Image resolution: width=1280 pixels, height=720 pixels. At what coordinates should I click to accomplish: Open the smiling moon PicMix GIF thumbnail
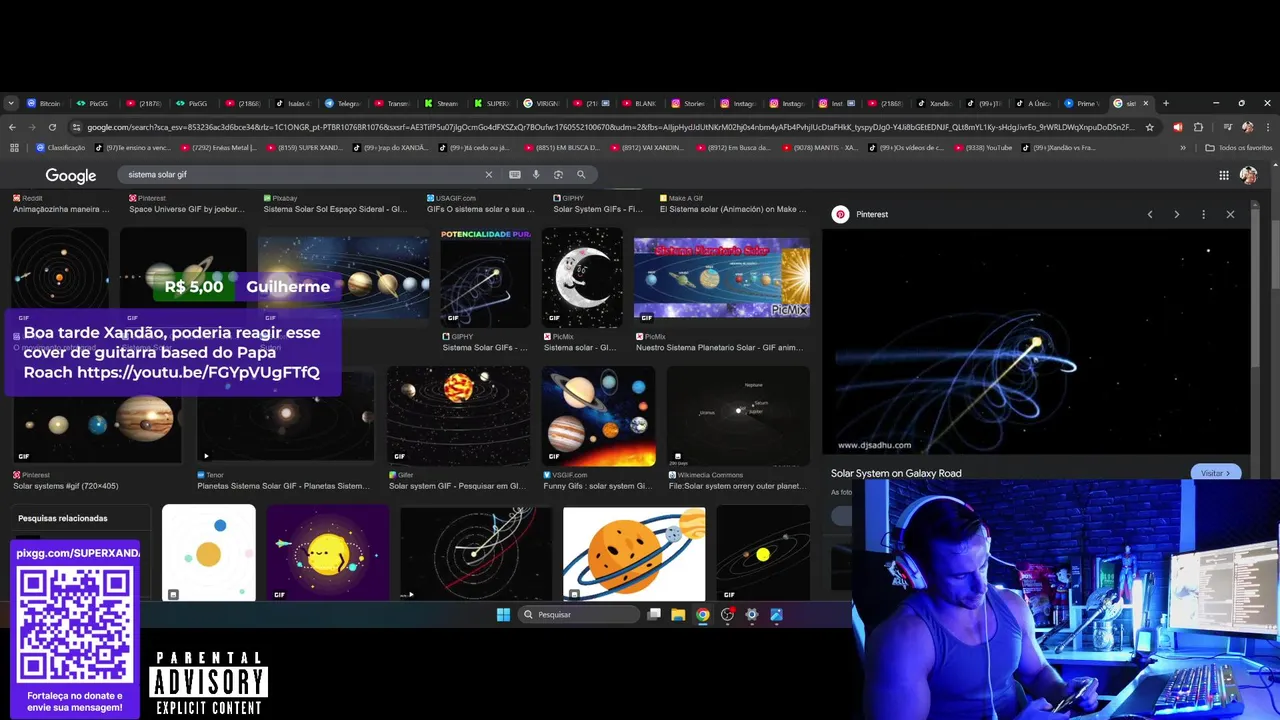[582, 278]
